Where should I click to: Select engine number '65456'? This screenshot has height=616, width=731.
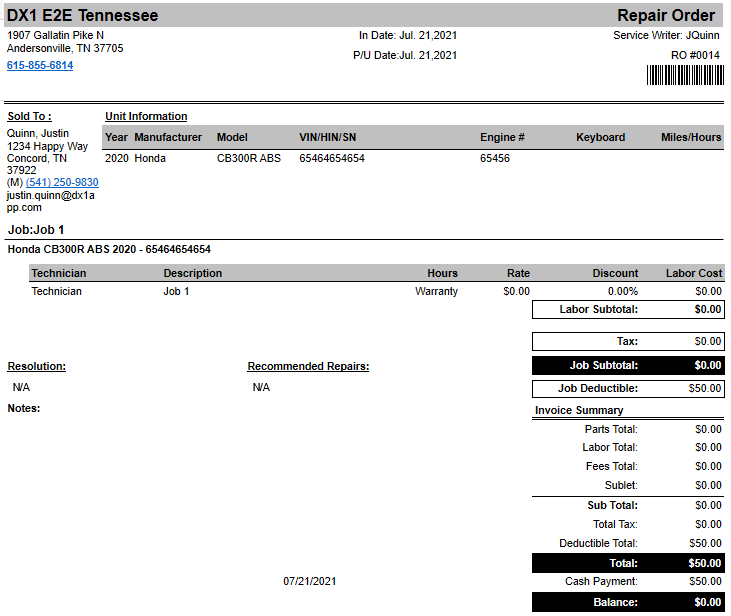495,159
